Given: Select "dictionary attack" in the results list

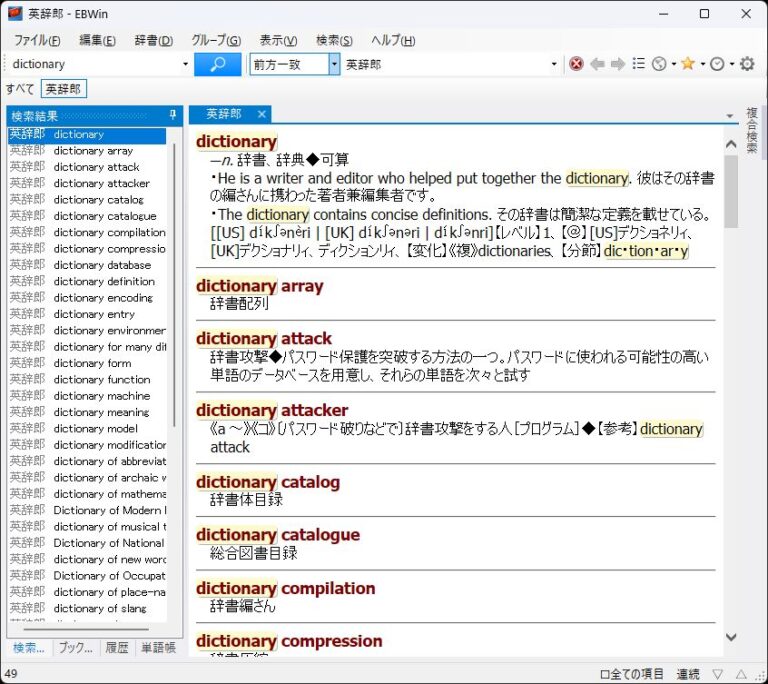Looking at the screenshot, I should pos(96,167).
